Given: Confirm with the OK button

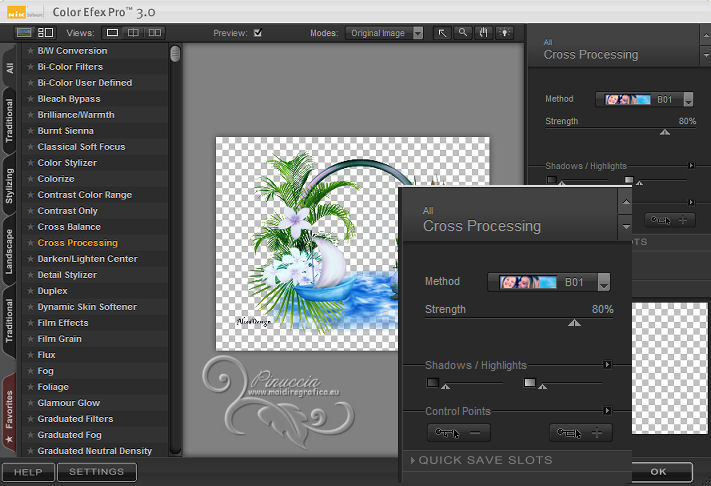Looking at the screenshot, I should pos(658,472).
